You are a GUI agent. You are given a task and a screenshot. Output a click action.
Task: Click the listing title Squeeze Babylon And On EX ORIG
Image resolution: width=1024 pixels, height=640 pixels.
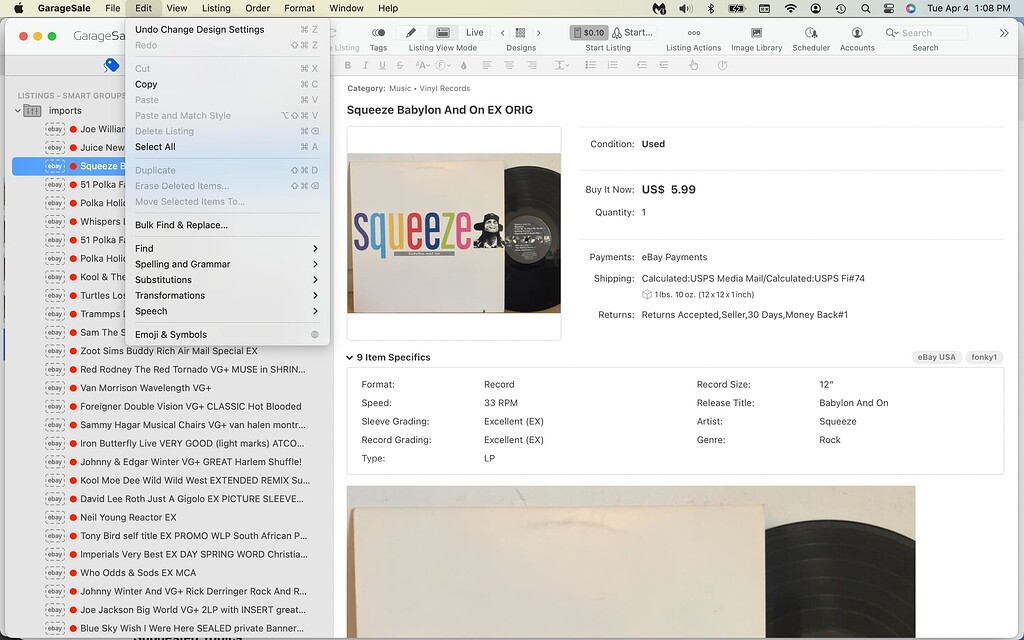pos(440,110)
